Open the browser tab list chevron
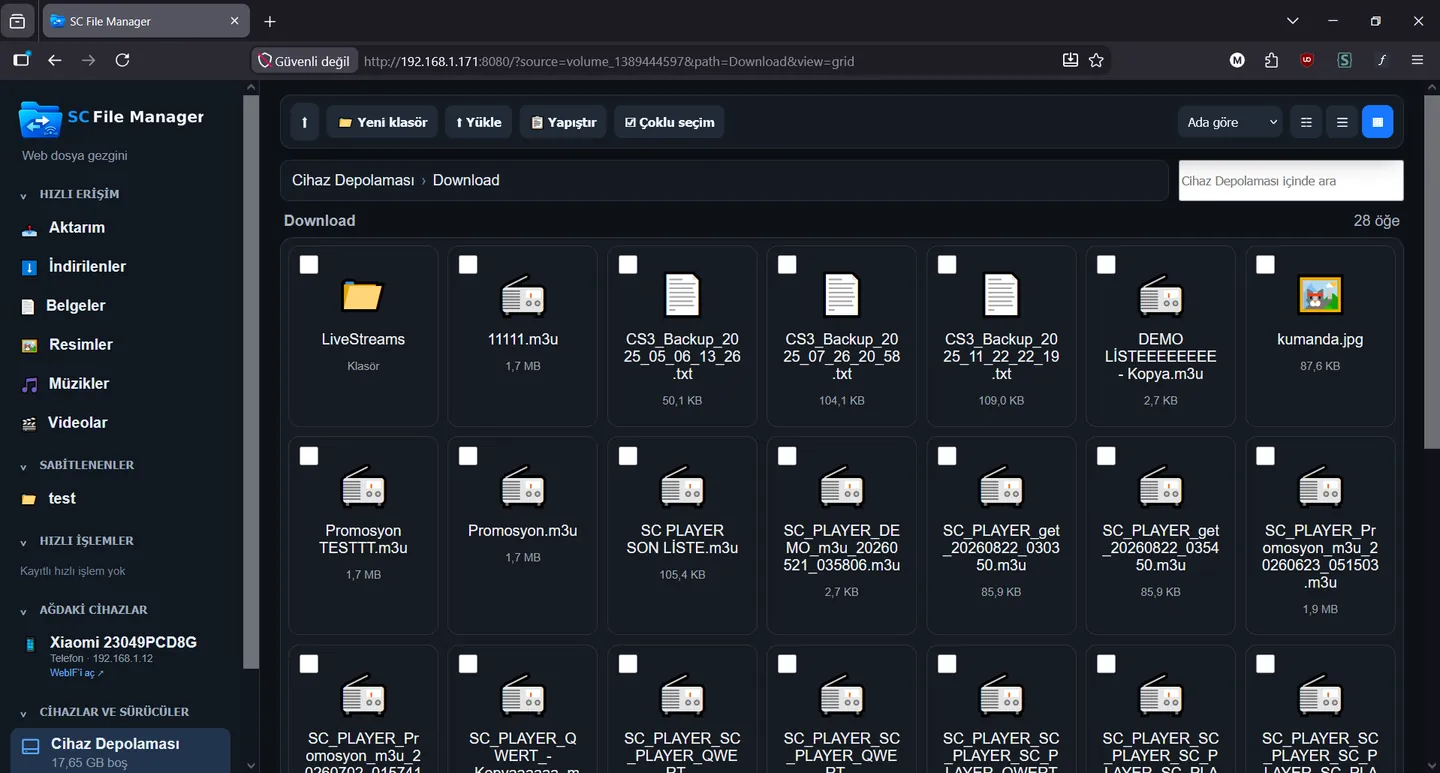Viewport: 1440px width, 773px height. pyautogui.click(x=1293, y=21)
